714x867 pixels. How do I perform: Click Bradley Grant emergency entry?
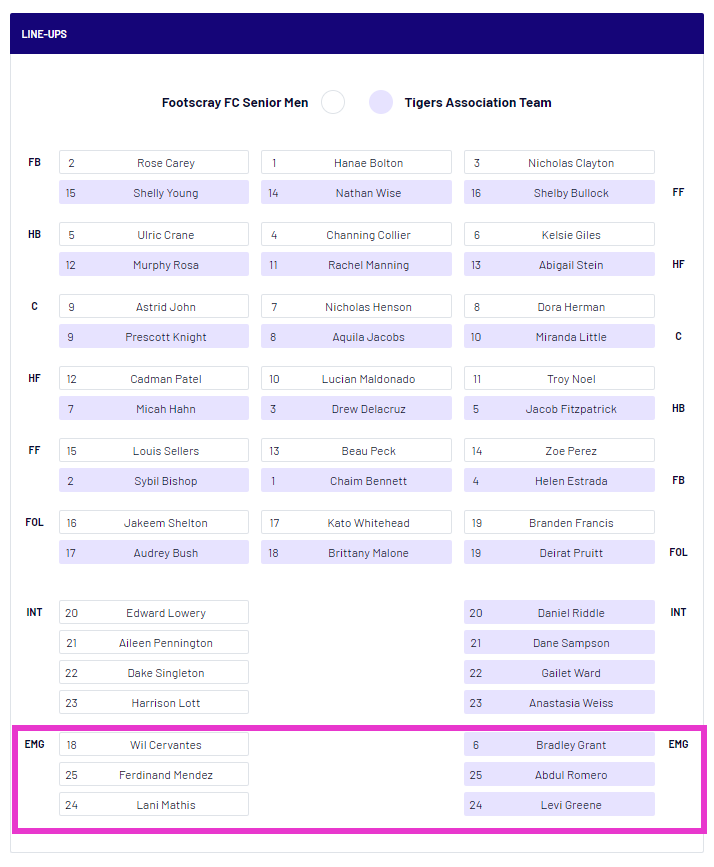(559, 745)
